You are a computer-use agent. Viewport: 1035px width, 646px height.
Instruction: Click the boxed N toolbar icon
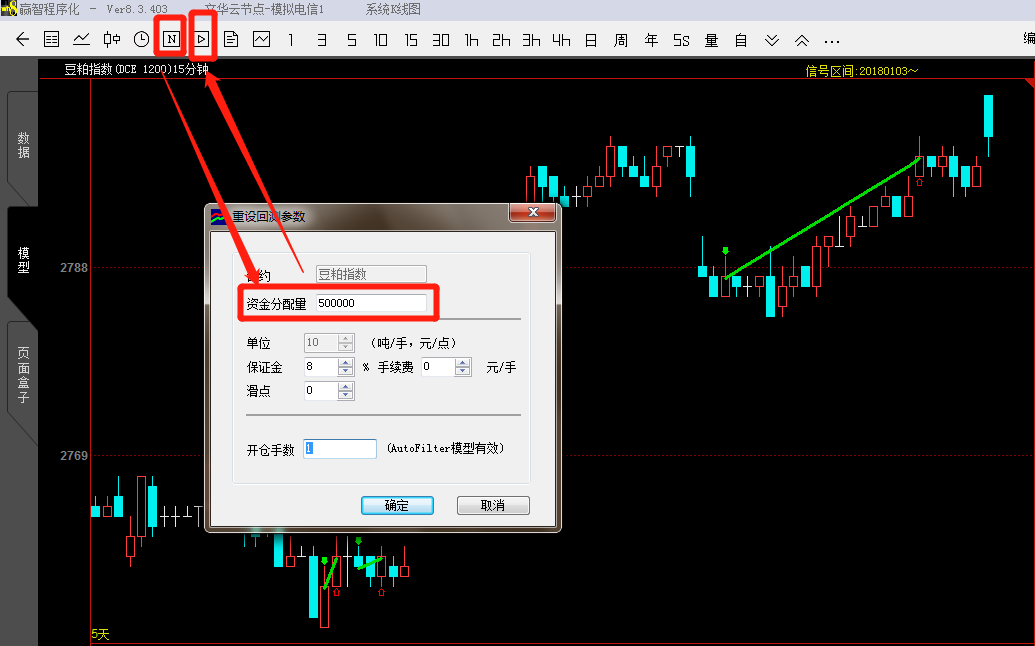click(x=172, y=40)
